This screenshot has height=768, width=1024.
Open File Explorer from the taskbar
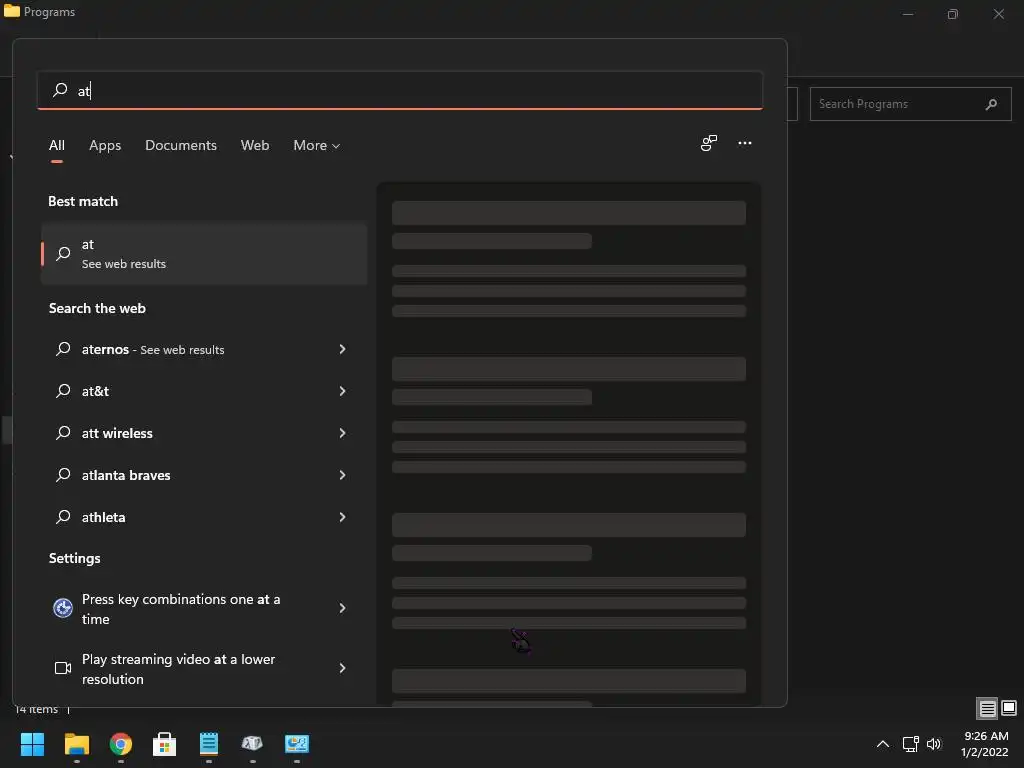(76, 744)
